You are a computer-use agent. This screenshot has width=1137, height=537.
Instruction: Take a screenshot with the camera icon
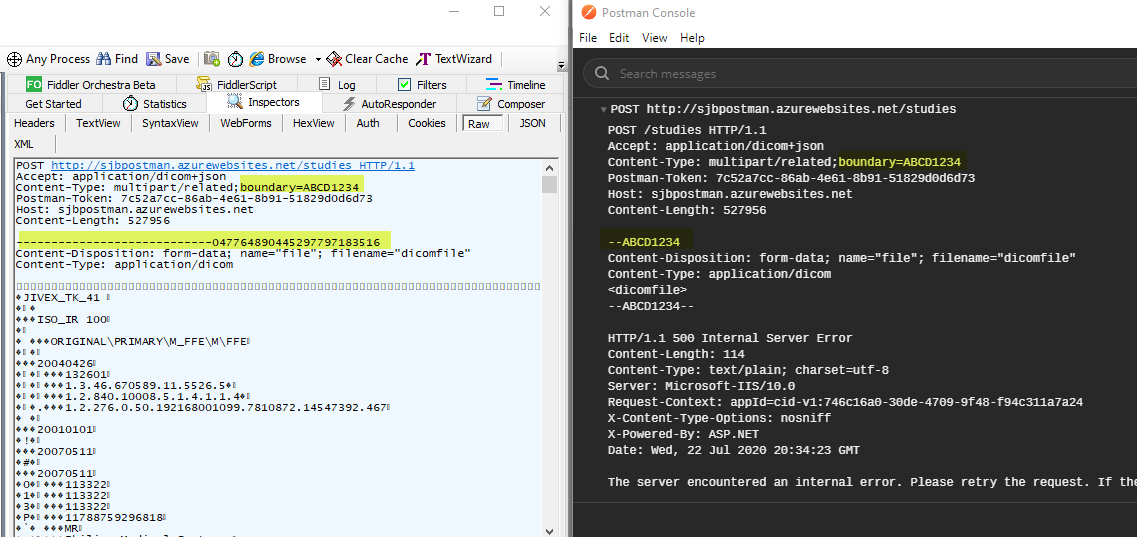pos(212,59)
